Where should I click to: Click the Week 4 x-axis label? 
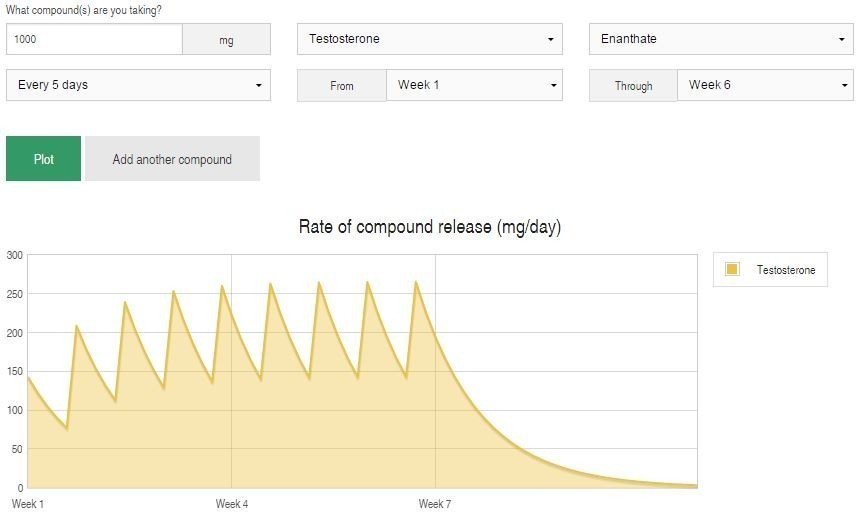point(232,504)
